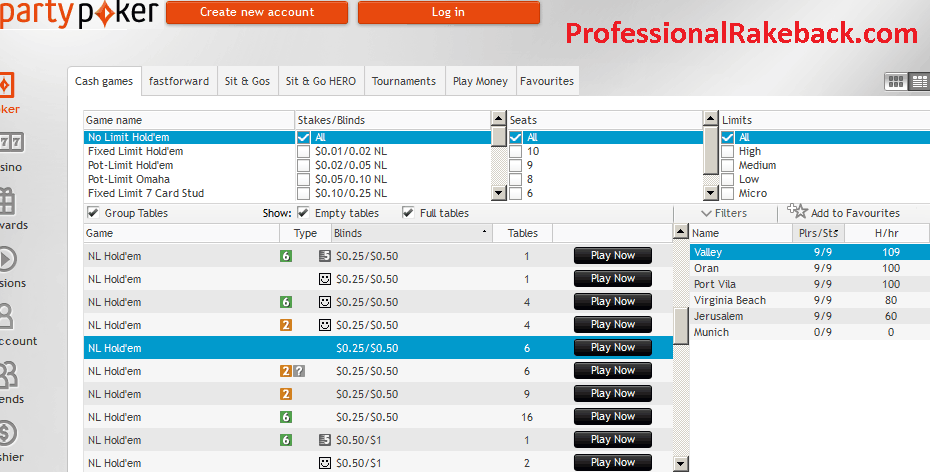Open the My Account person icon
930x472 pixels.
coord(6,317)
